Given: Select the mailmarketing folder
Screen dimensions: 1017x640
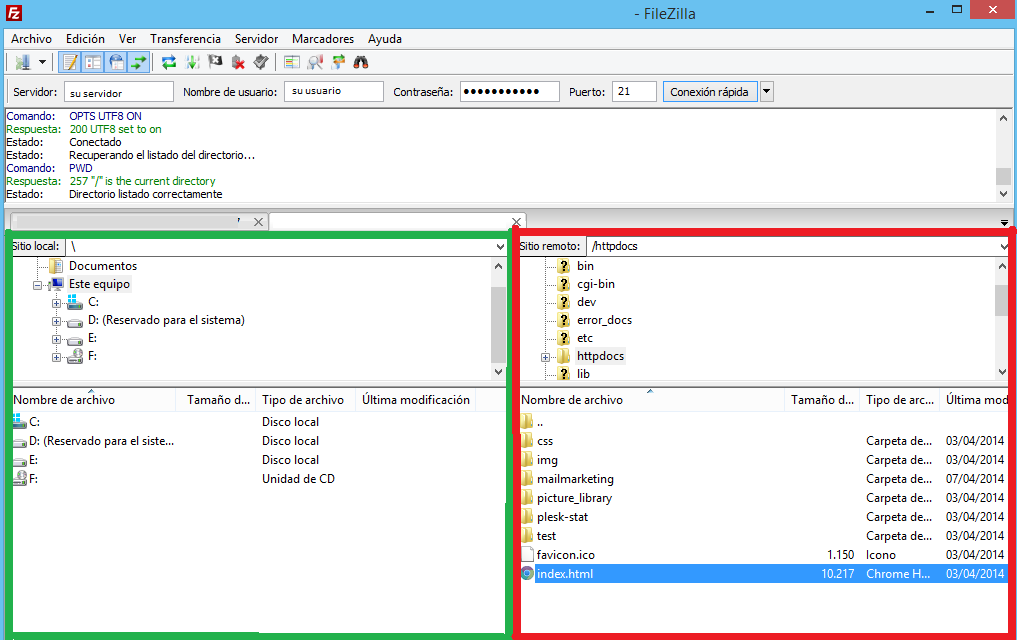Looking at the screenshot, I should [x=575, y=479].
